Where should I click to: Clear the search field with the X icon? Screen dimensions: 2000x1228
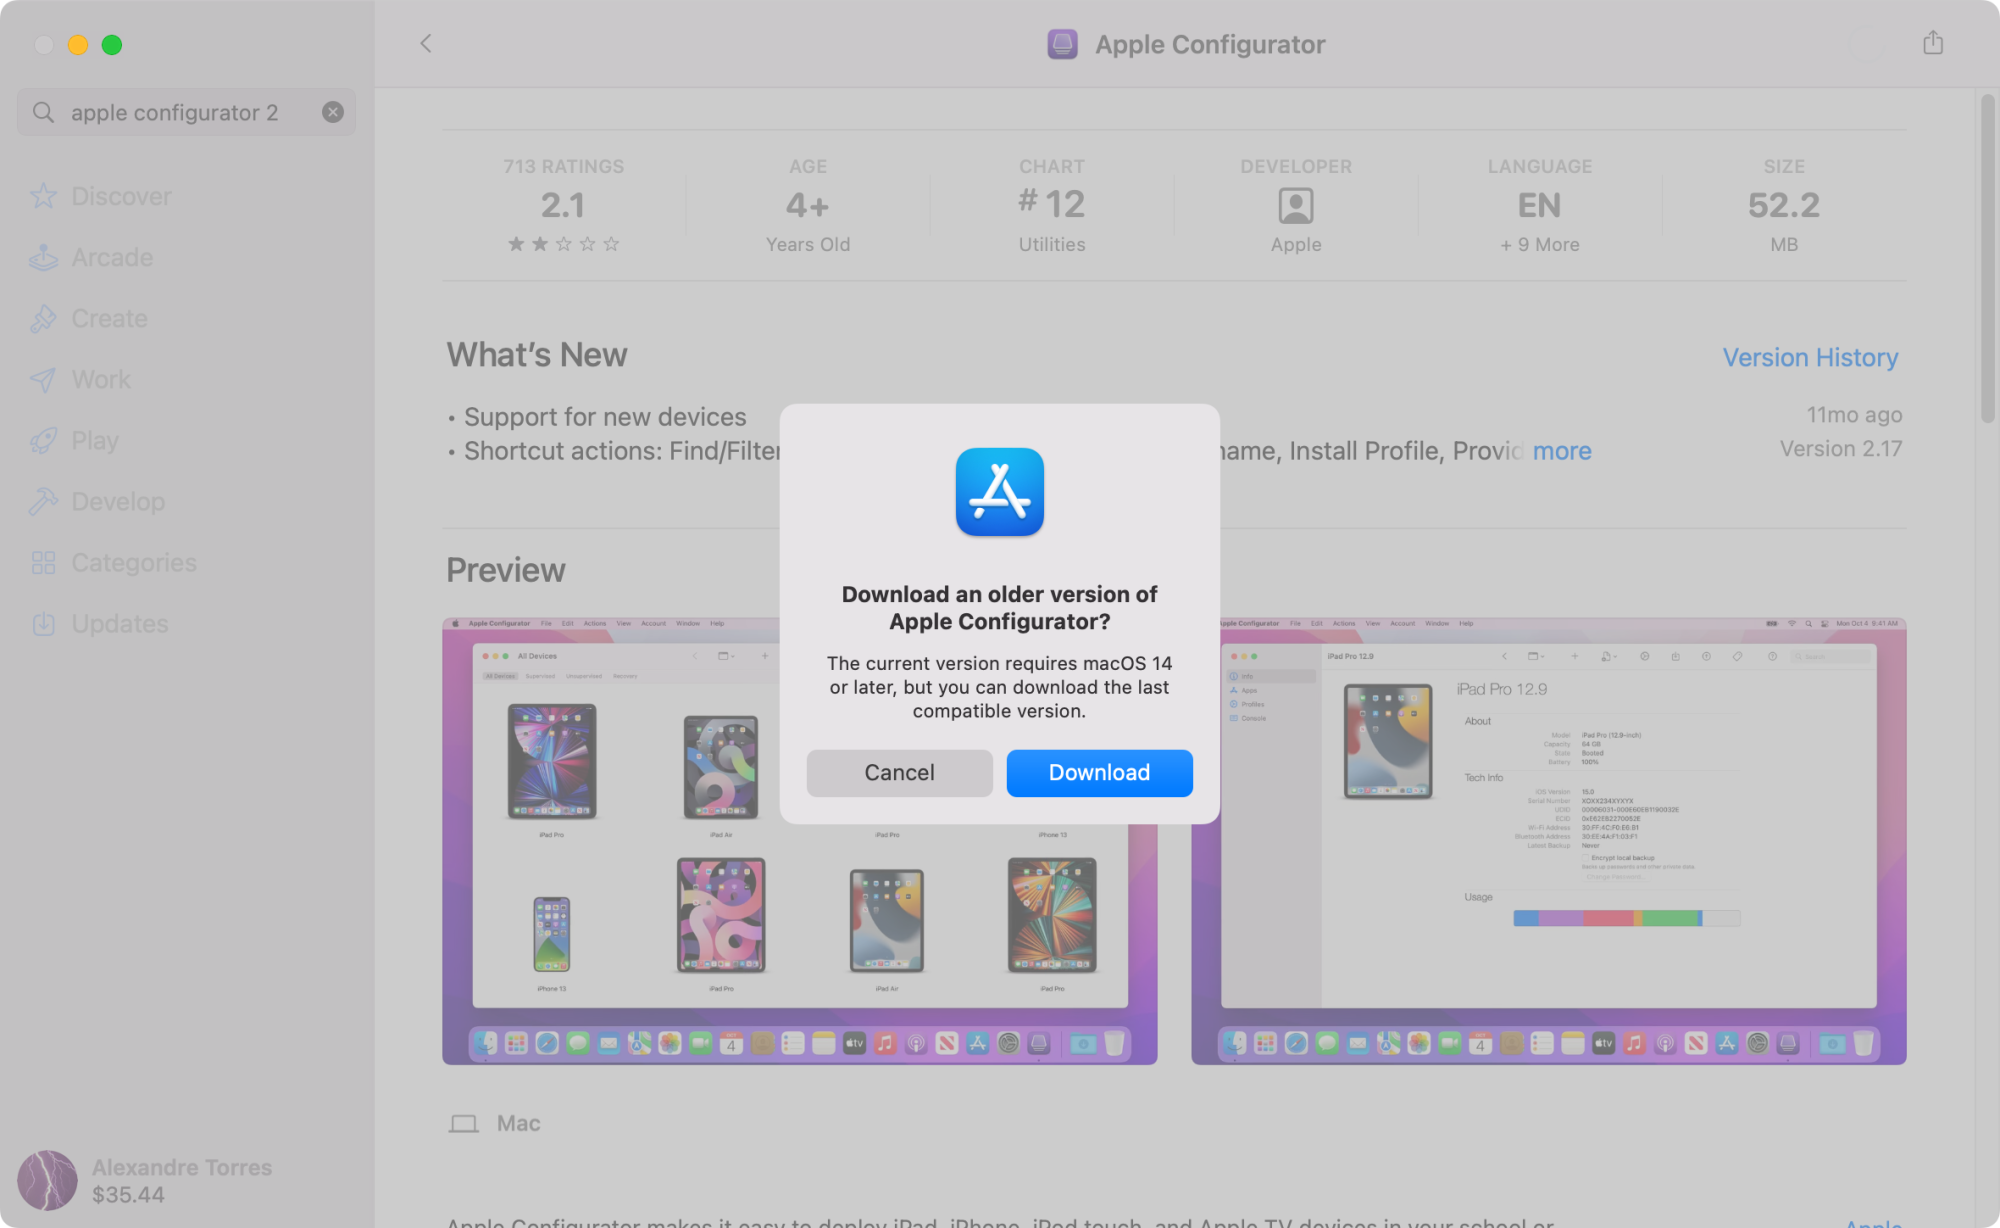coord(333,112)
